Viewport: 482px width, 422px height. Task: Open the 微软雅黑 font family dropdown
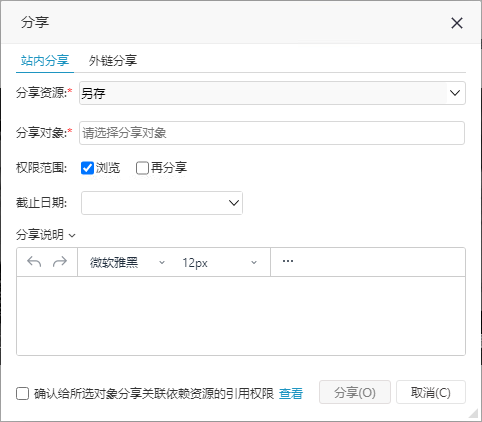tap(127, 263)
